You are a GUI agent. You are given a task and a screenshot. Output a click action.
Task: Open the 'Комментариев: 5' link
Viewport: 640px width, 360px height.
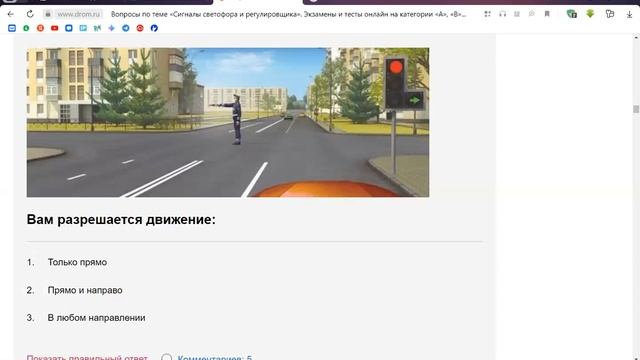point(215,357)
